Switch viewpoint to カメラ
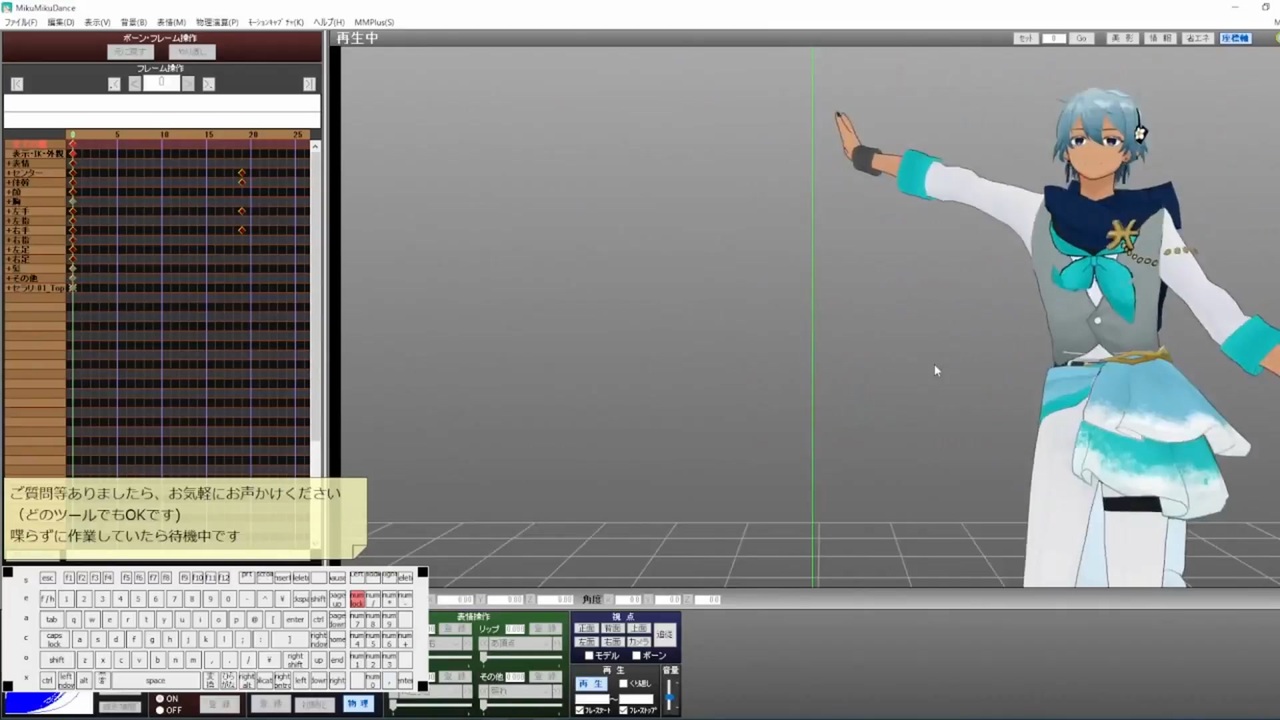1280x720 pixels. click(639, 642)
